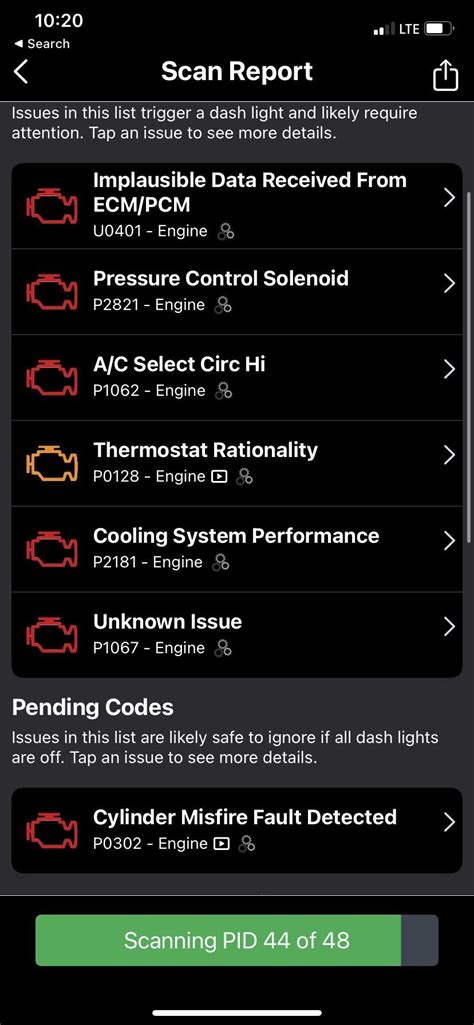Tap the gears icon beside P1062
The height and width of the screenshot is (1025, 474).
(x=224, y=391)
